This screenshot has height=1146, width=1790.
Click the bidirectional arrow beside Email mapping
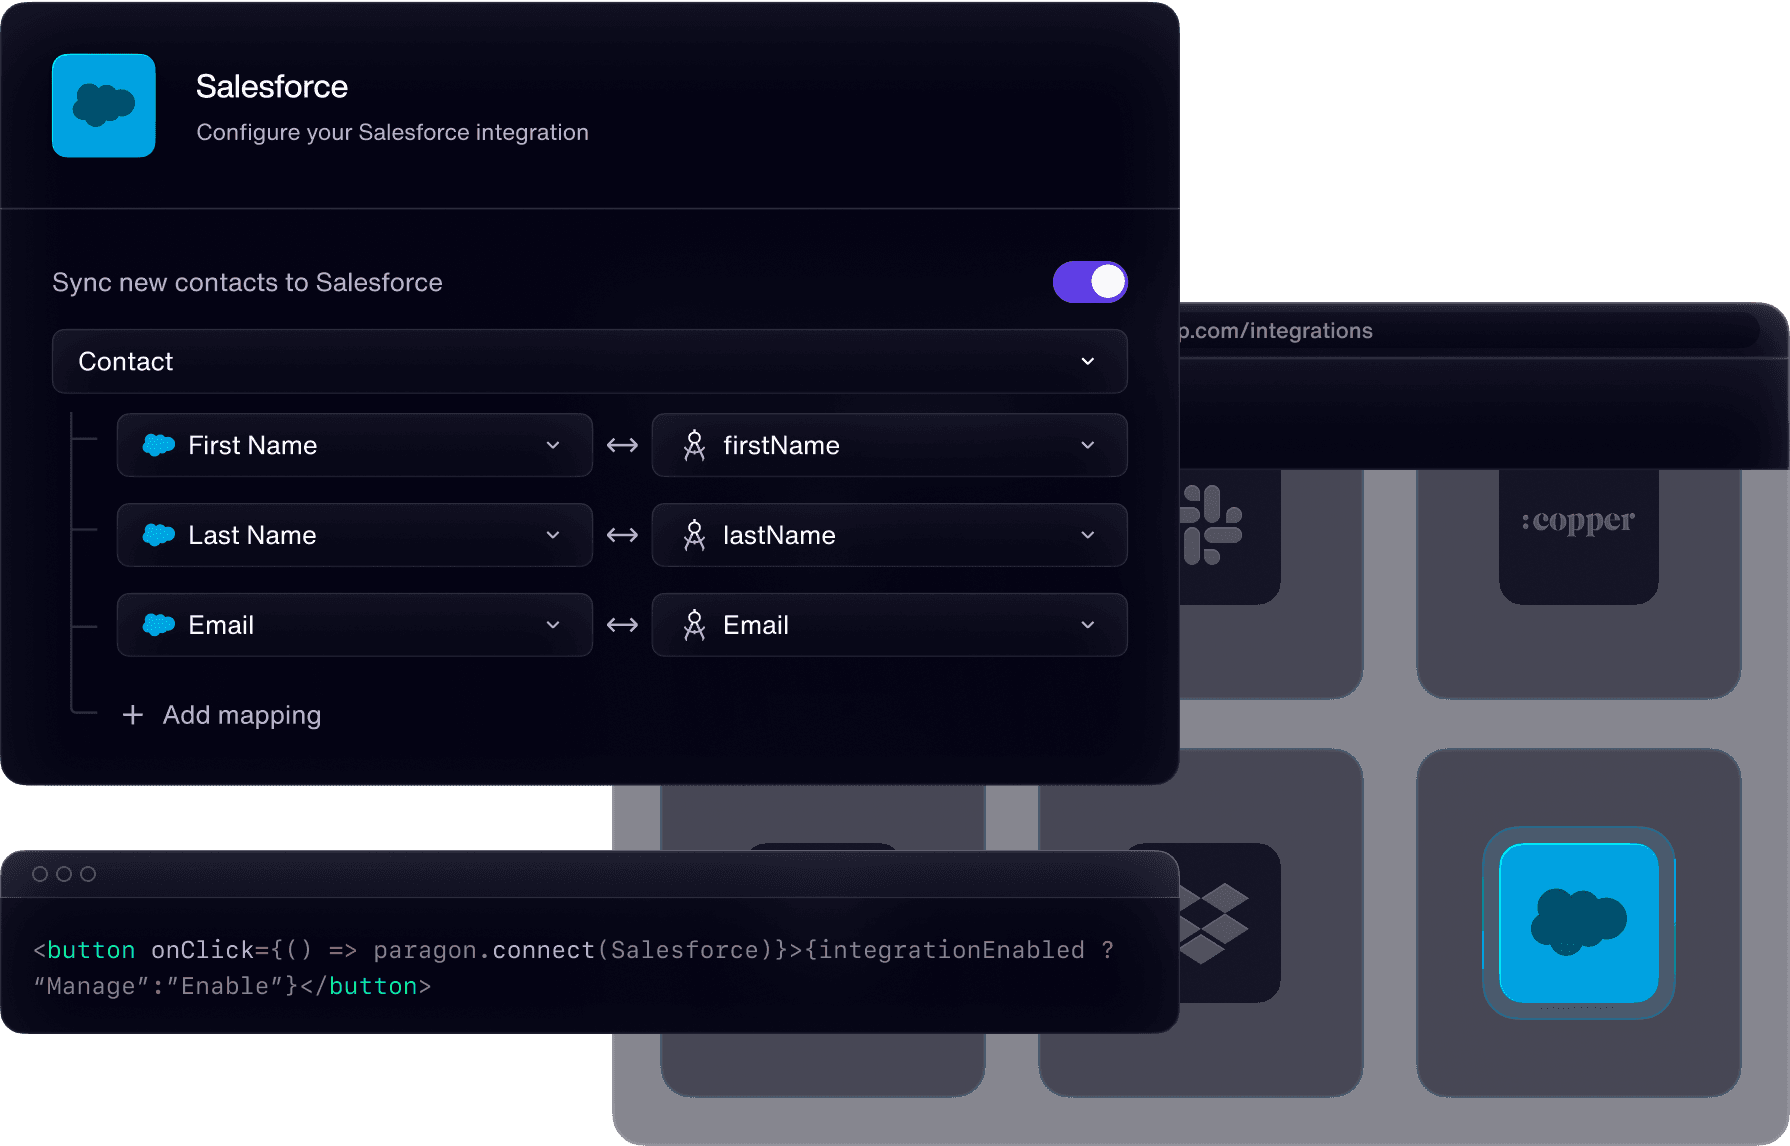tap(622, 625)
